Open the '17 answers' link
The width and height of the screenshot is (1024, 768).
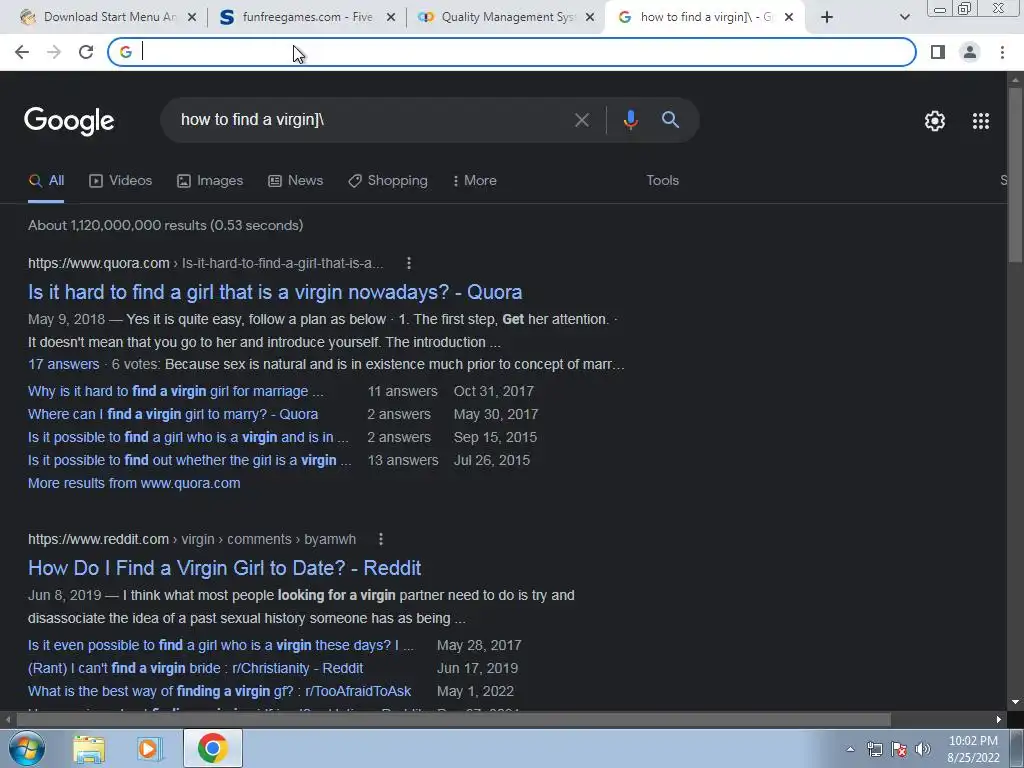click(63, 364)
